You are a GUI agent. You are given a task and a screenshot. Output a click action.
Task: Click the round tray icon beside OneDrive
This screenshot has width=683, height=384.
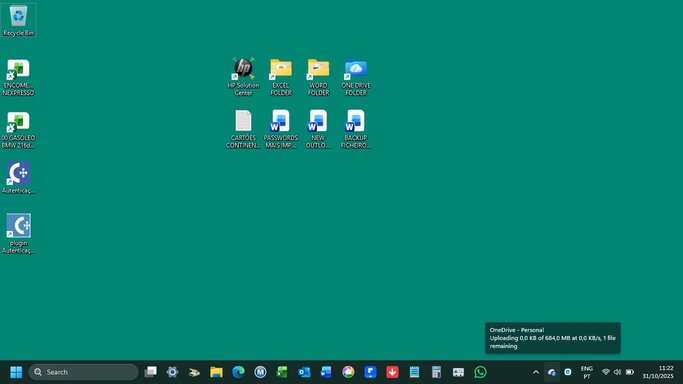pos(568,372)
